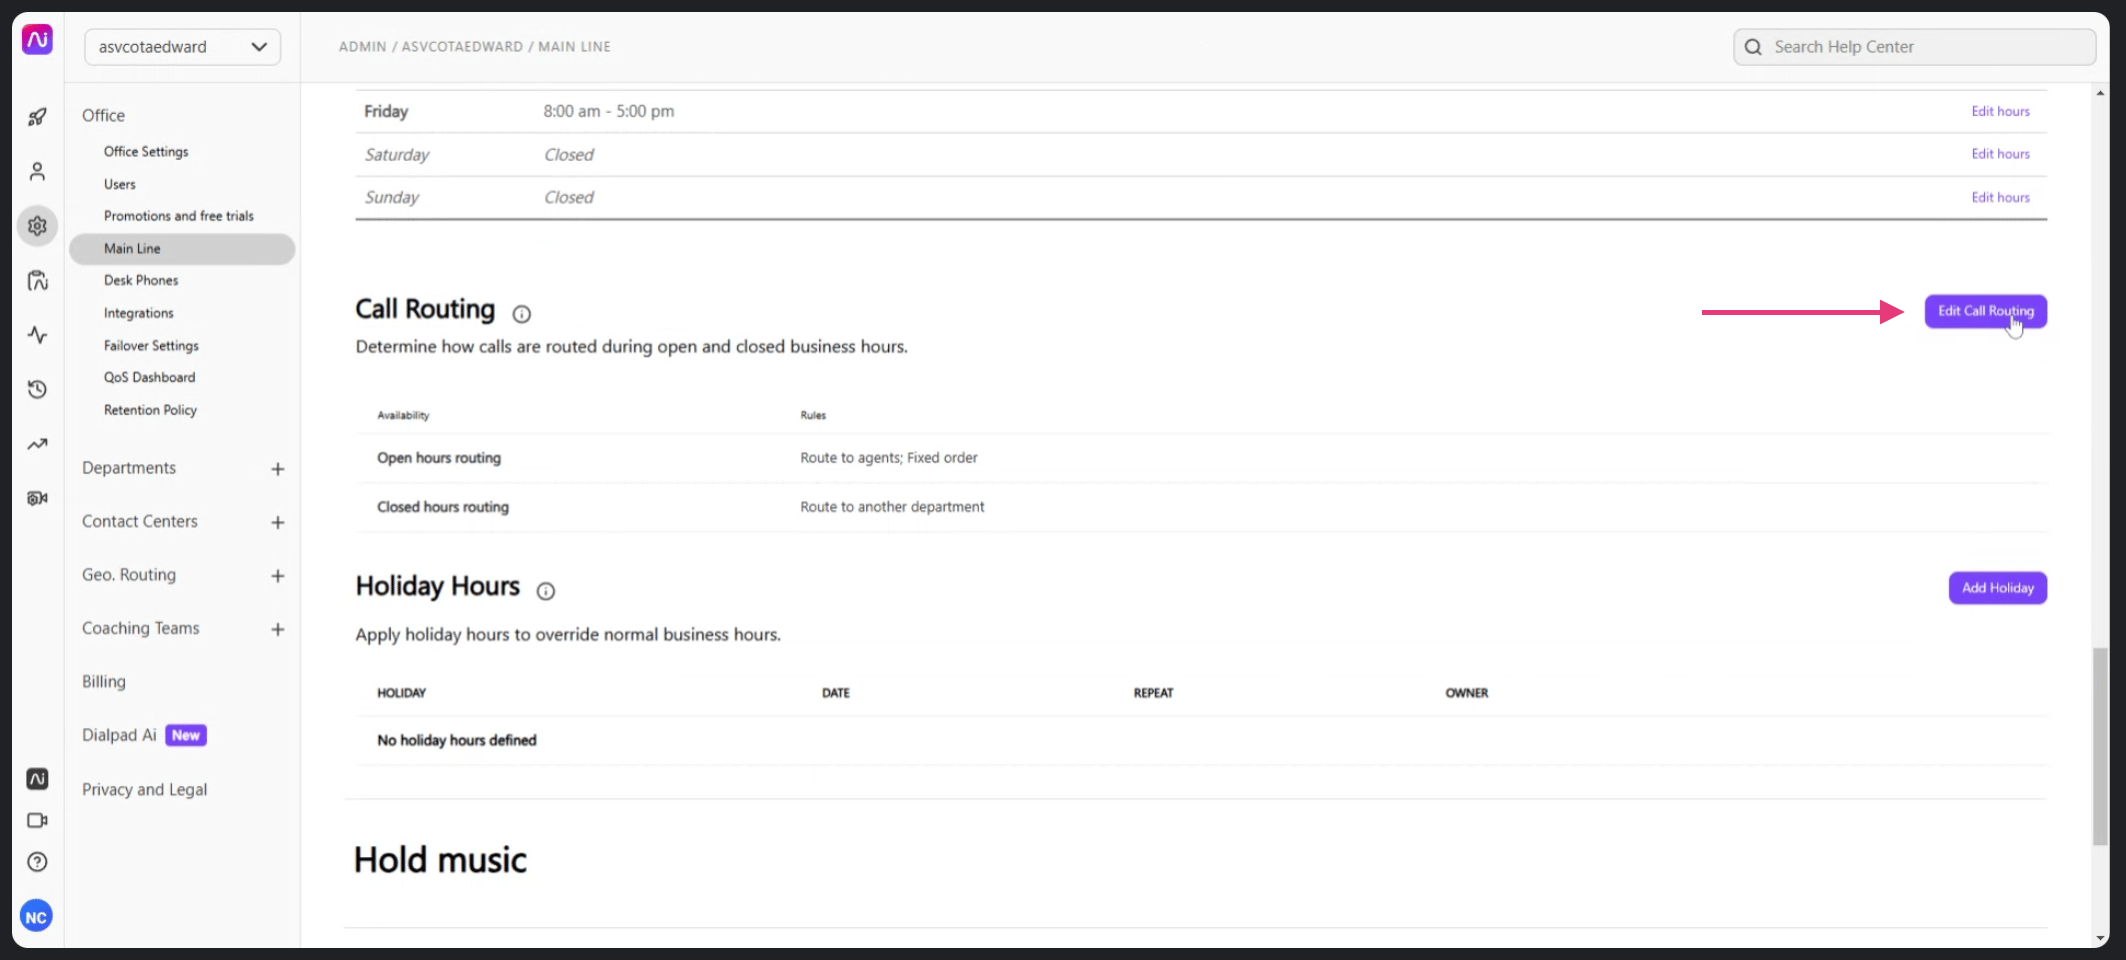Click the Dialpad logo icon
The height and width of the screenshot is (960, 2126).
37,40
